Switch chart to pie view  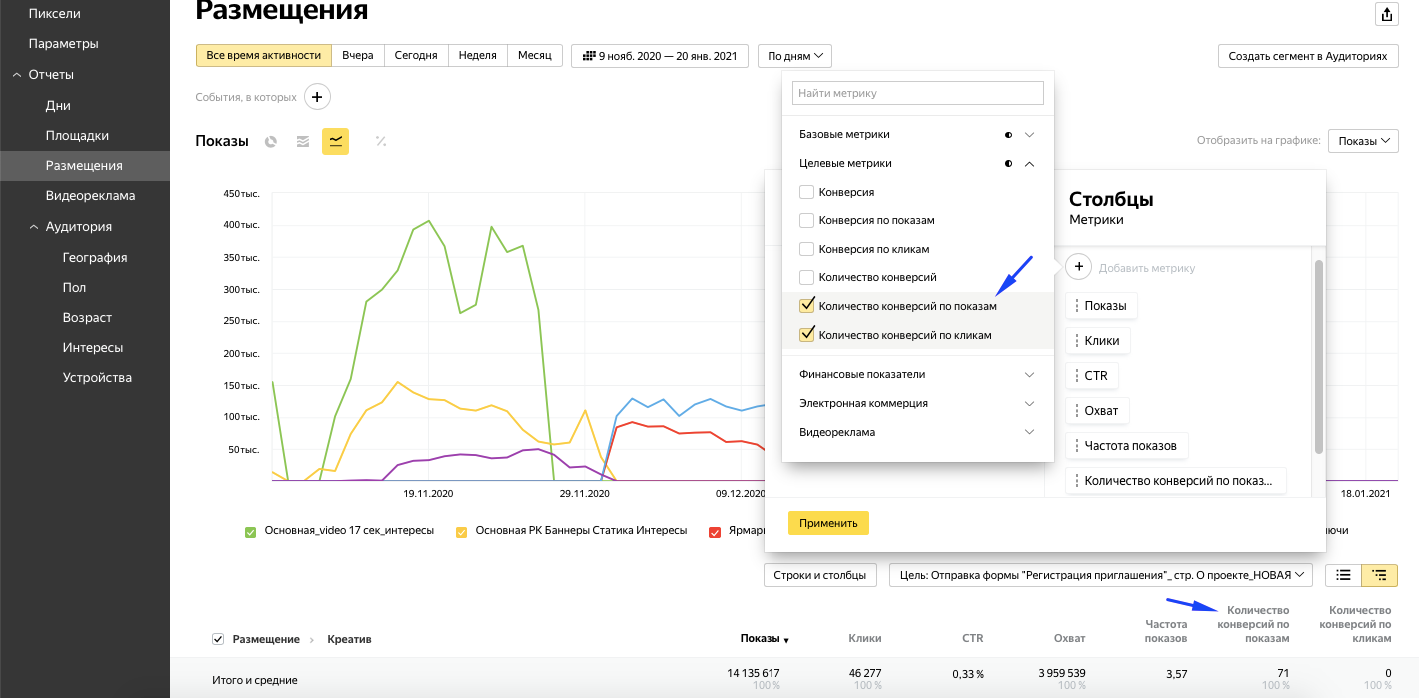coord(270,142)
